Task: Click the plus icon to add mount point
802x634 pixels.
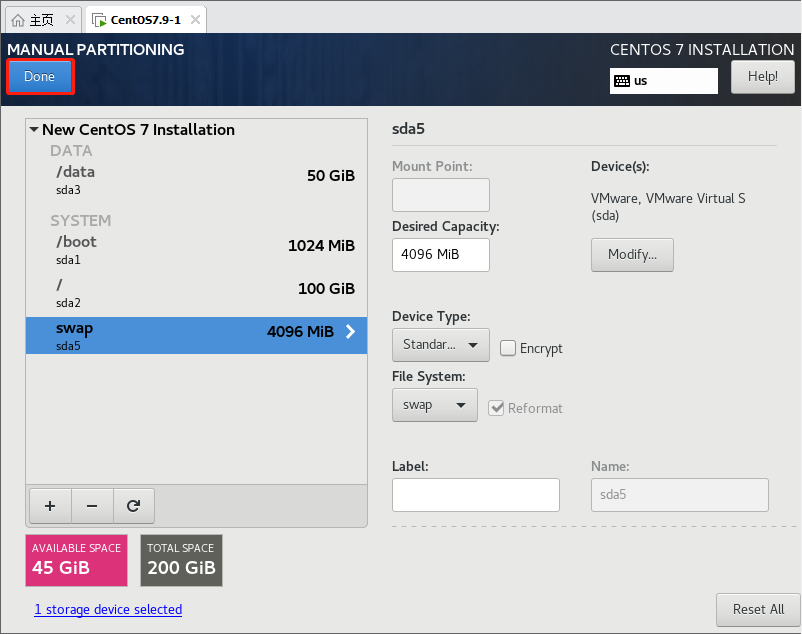Action: (49, 506)
